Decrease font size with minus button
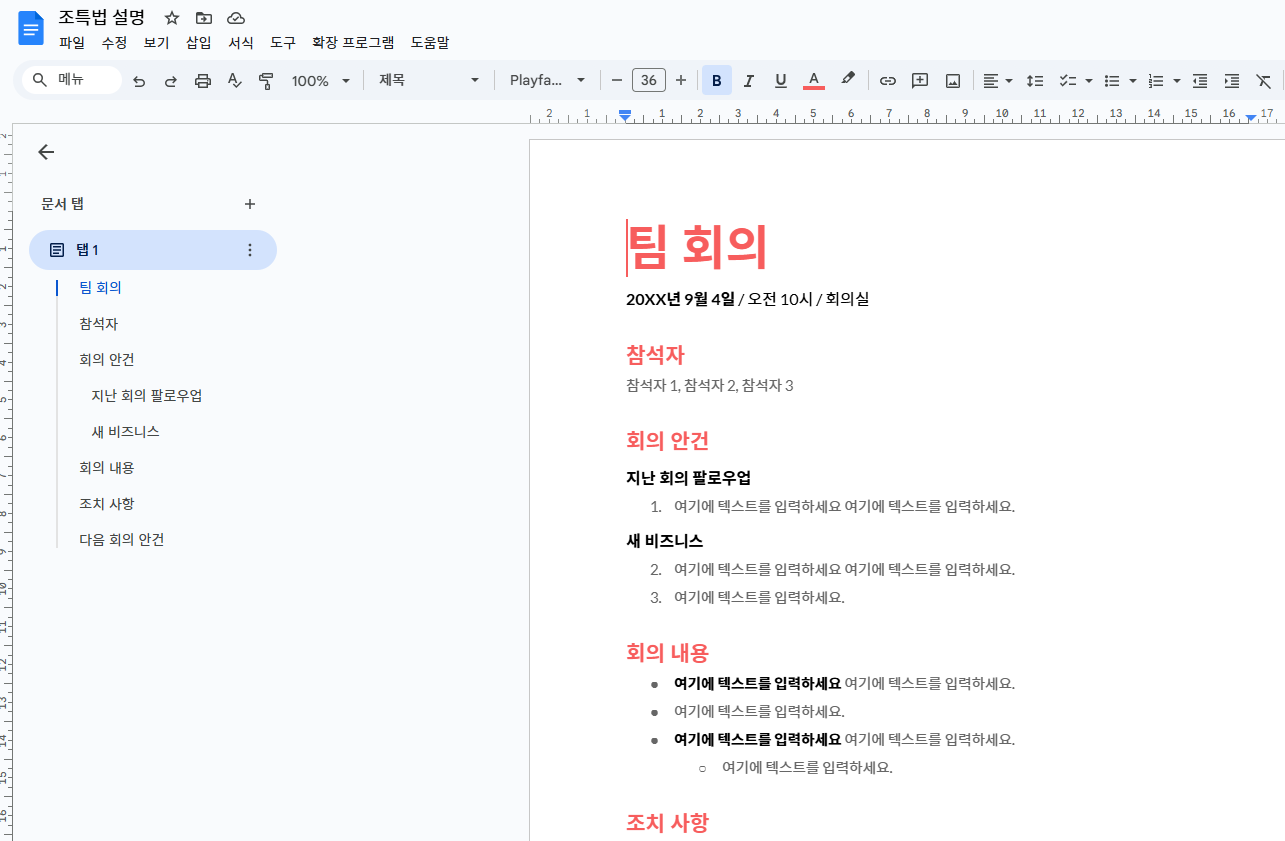Viewport: 1285px width, 841px height. [617, 81]
